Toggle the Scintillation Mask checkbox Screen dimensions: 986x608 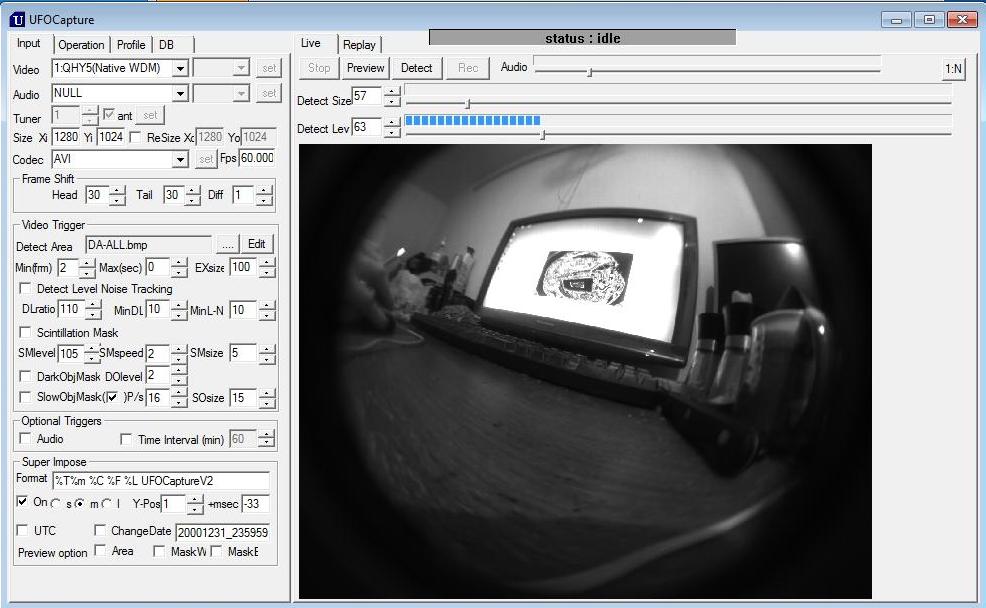(26, 332)
